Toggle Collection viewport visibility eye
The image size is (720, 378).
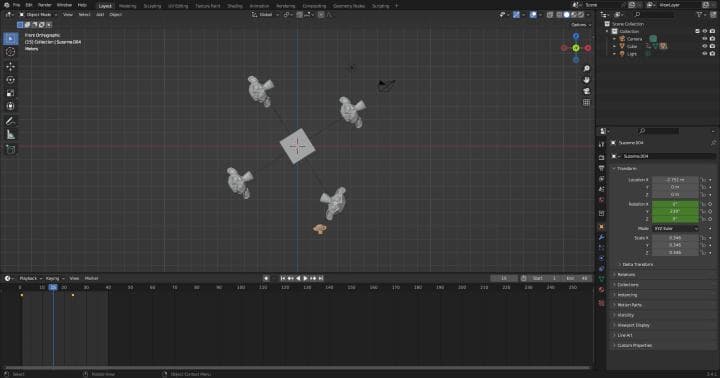705,31
